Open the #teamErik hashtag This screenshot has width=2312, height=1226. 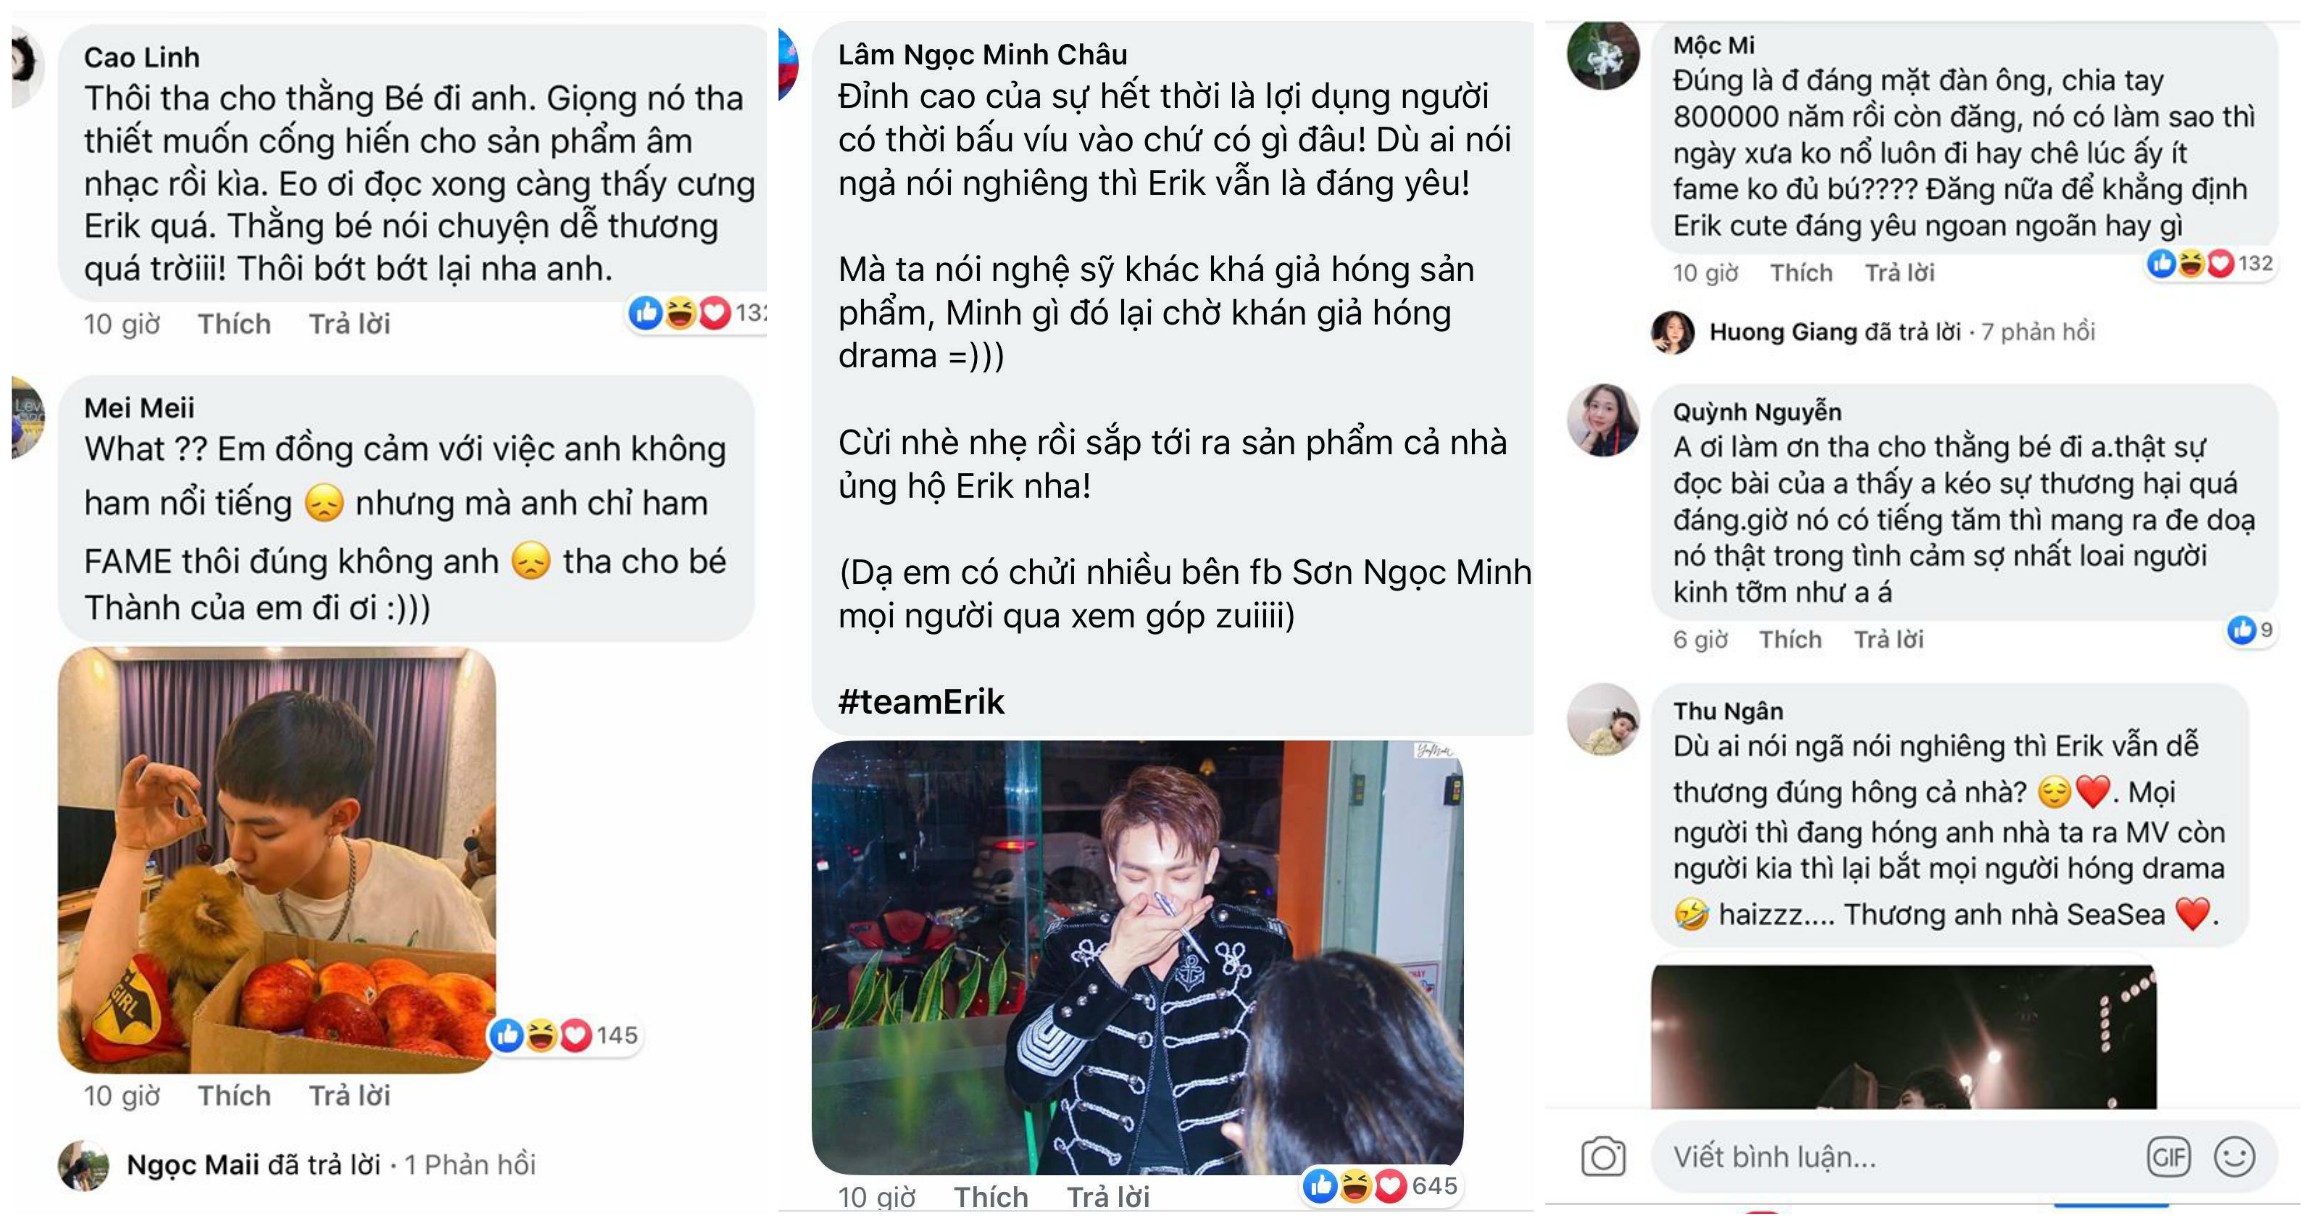click(x=921, y=702)
